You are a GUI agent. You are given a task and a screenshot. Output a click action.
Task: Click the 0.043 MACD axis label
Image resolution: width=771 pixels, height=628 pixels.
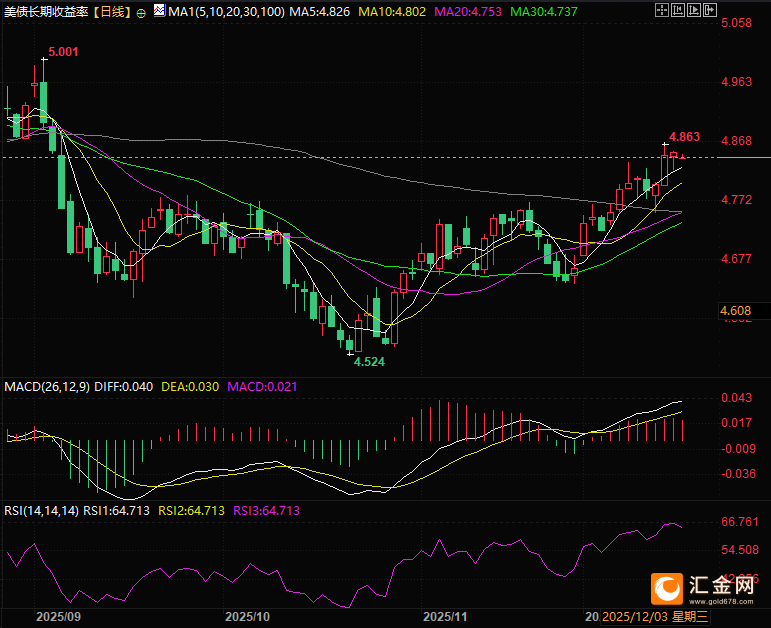[736, 397]
